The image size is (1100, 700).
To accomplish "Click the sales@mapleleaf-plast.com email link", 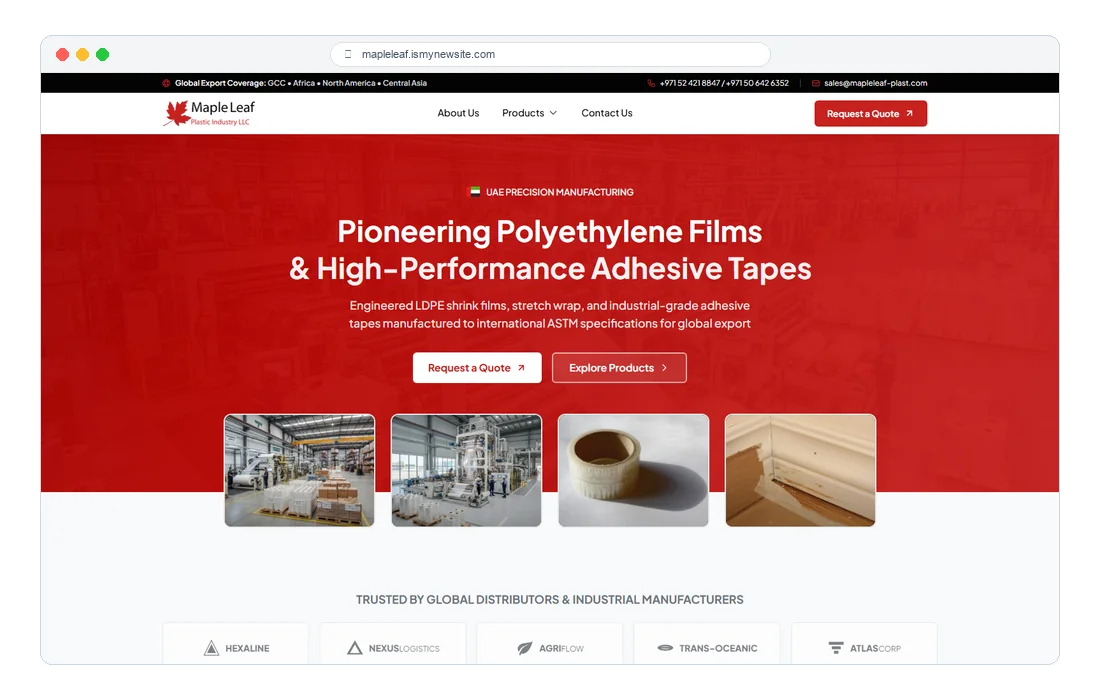I will coord(876,83).
